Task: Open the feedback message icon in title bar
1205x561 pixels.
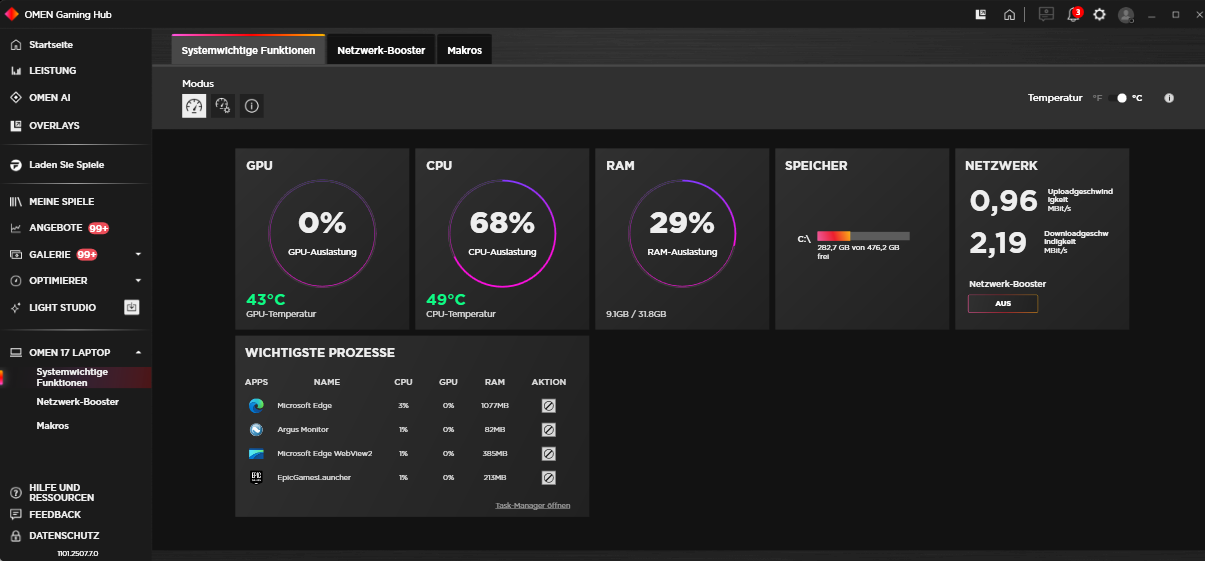Action: [x=1046, y=15]
